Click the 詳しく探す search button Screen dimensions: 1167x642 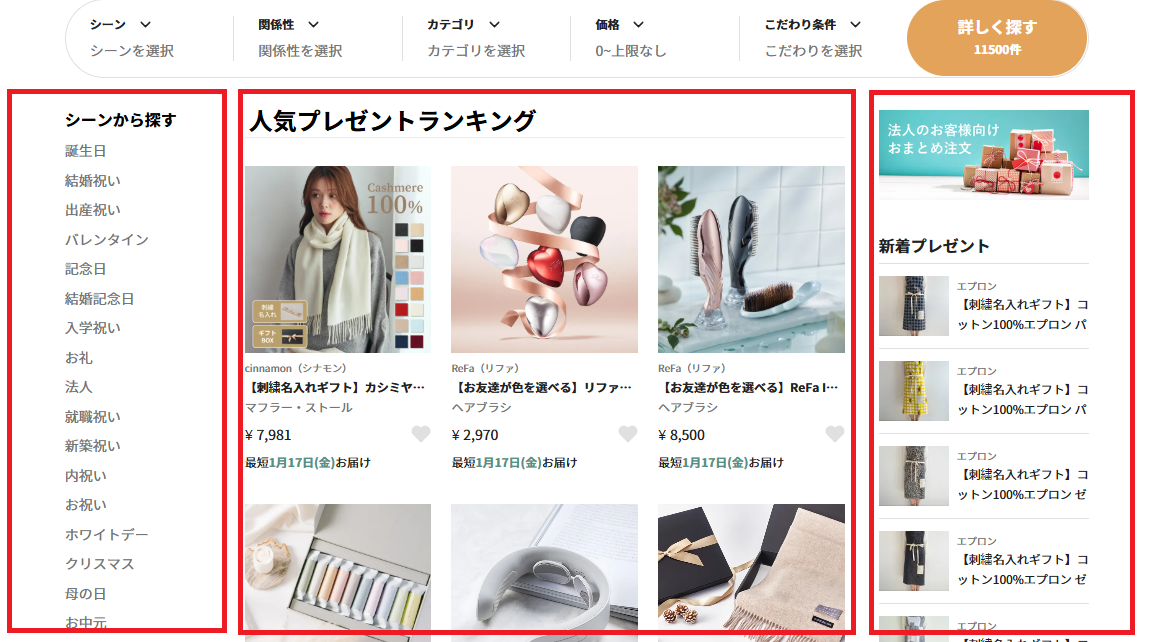pos(996,37)
